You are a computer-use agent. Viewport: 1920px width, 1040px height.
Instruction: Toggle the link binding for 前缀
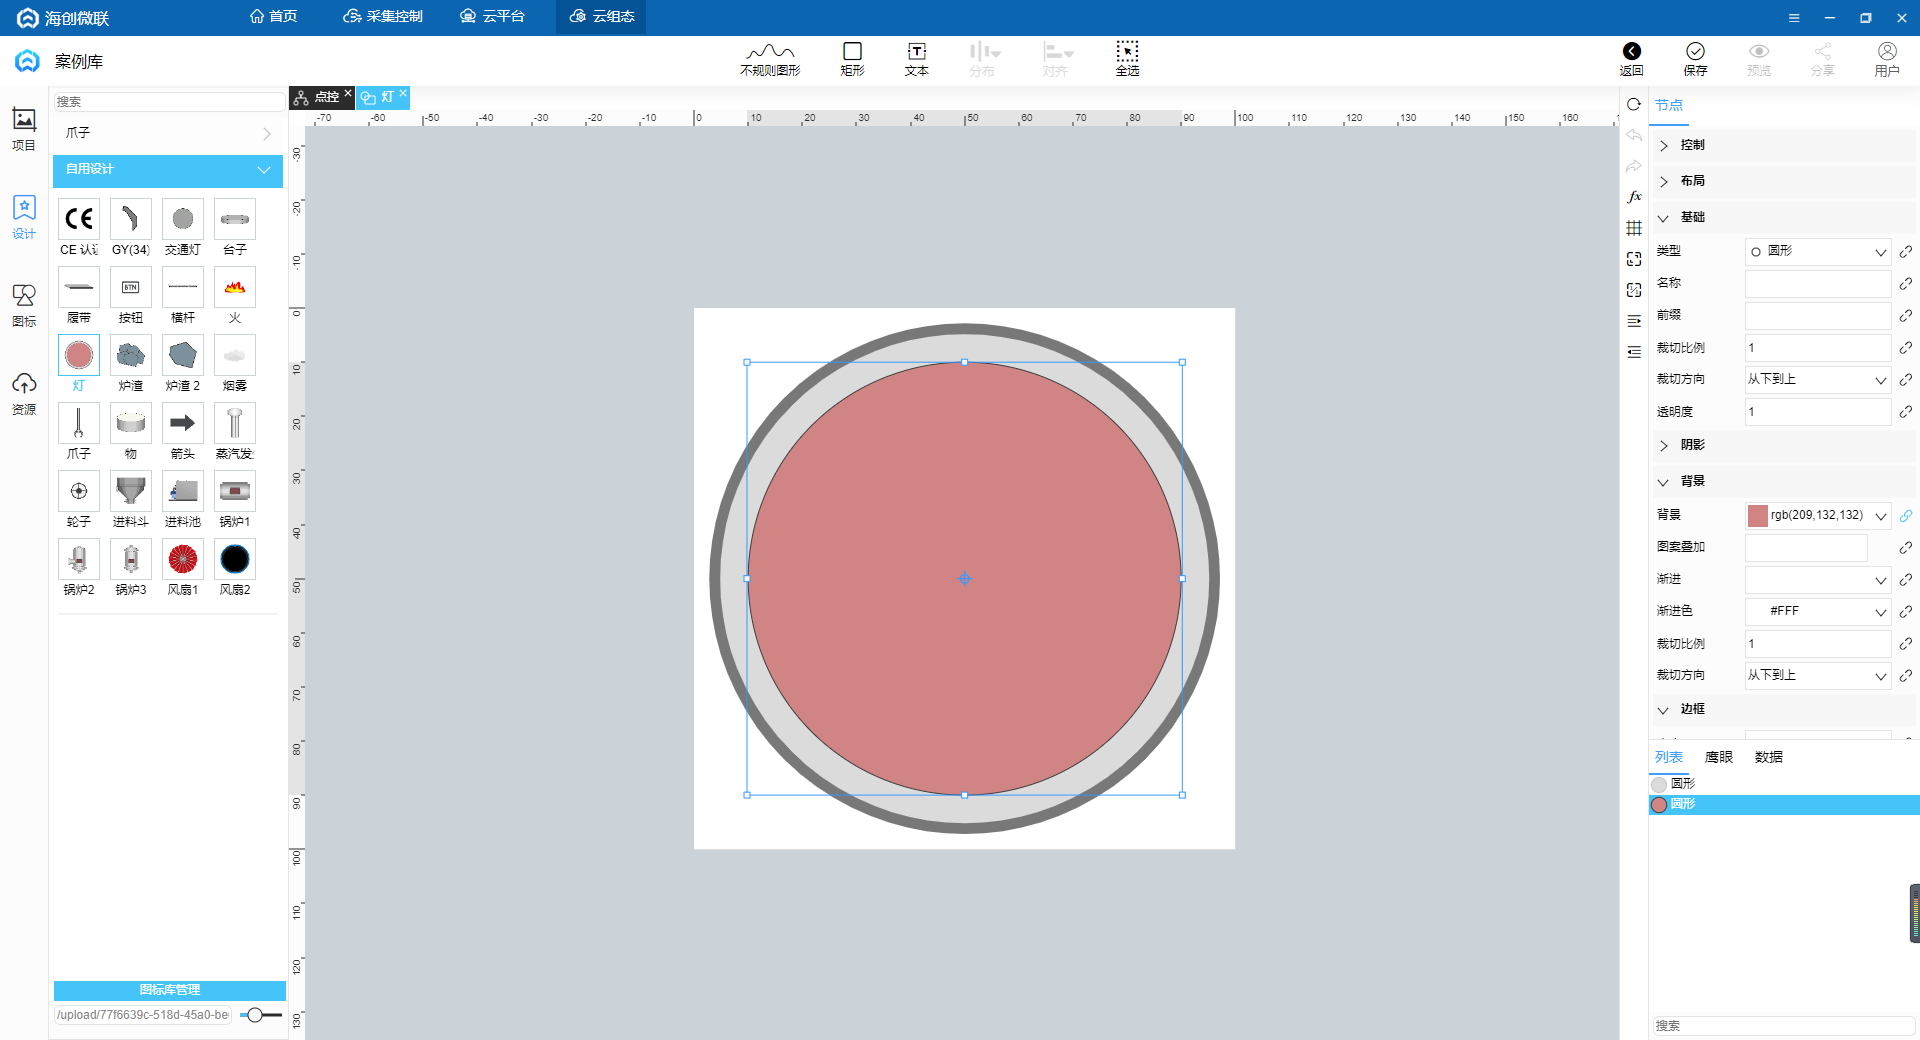1906,316
